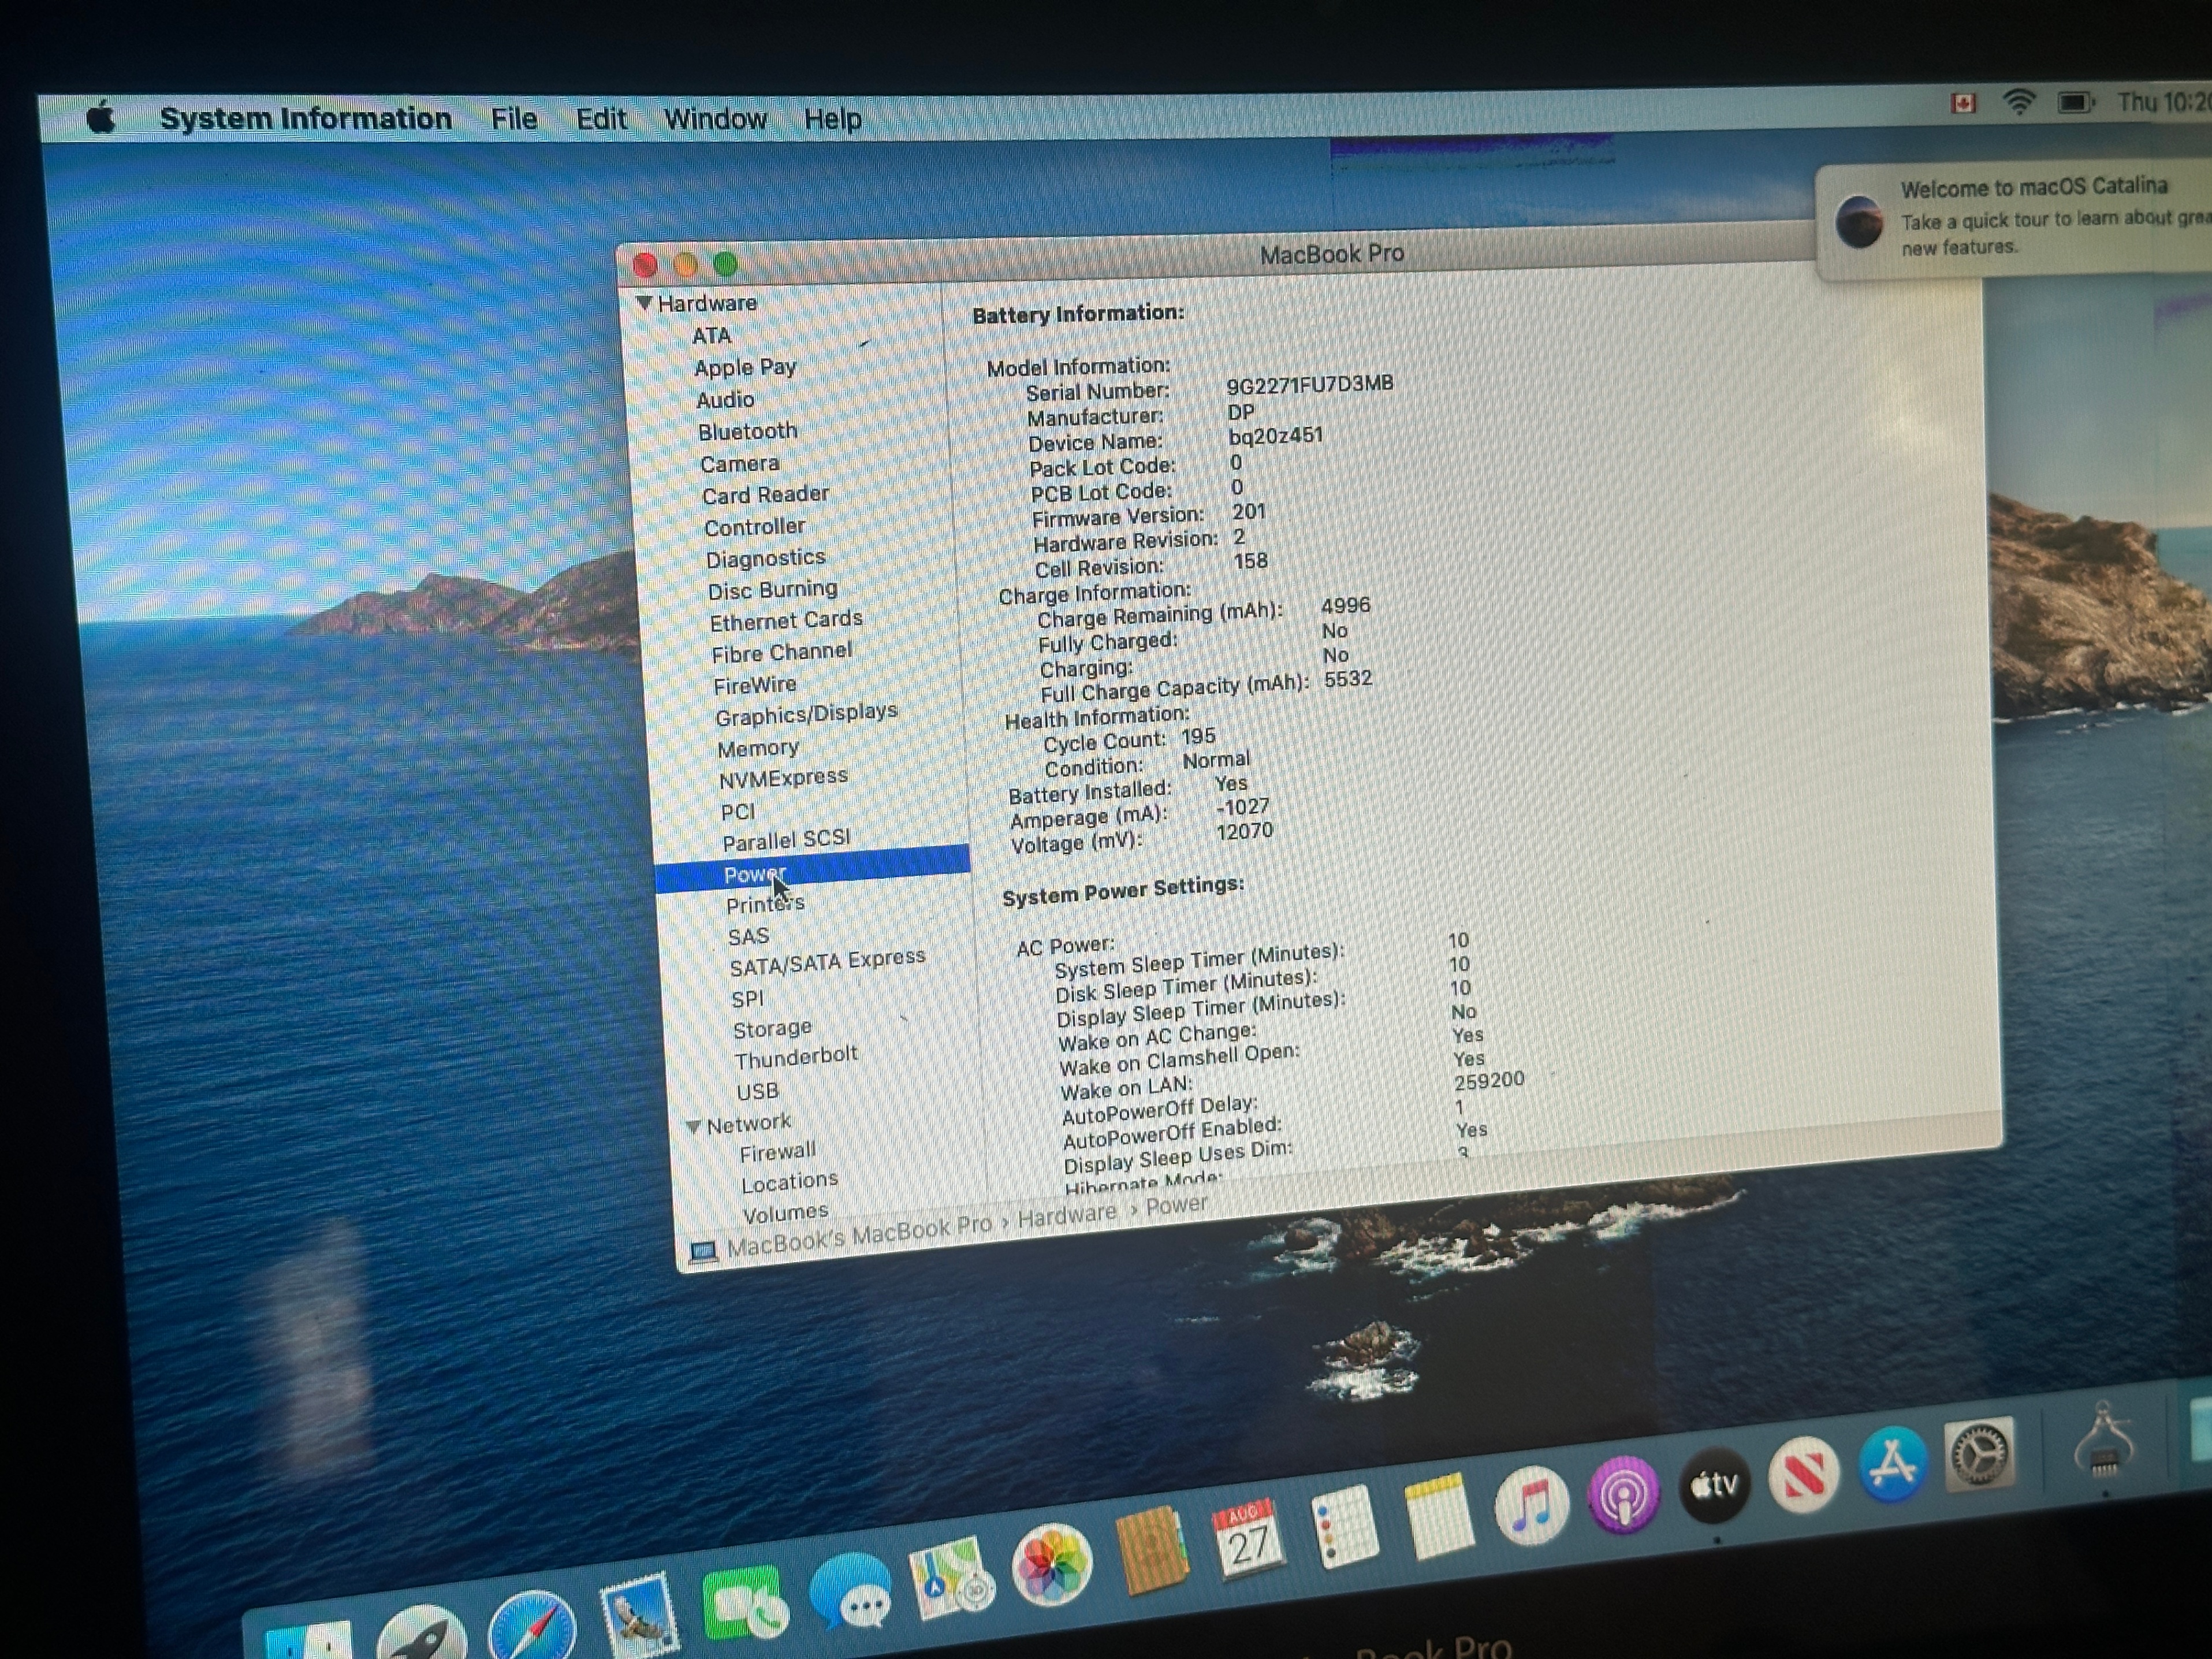2212x1659 pixels.
Task: Click laptop icon in path bar
Action: [x=704, y=1252]
